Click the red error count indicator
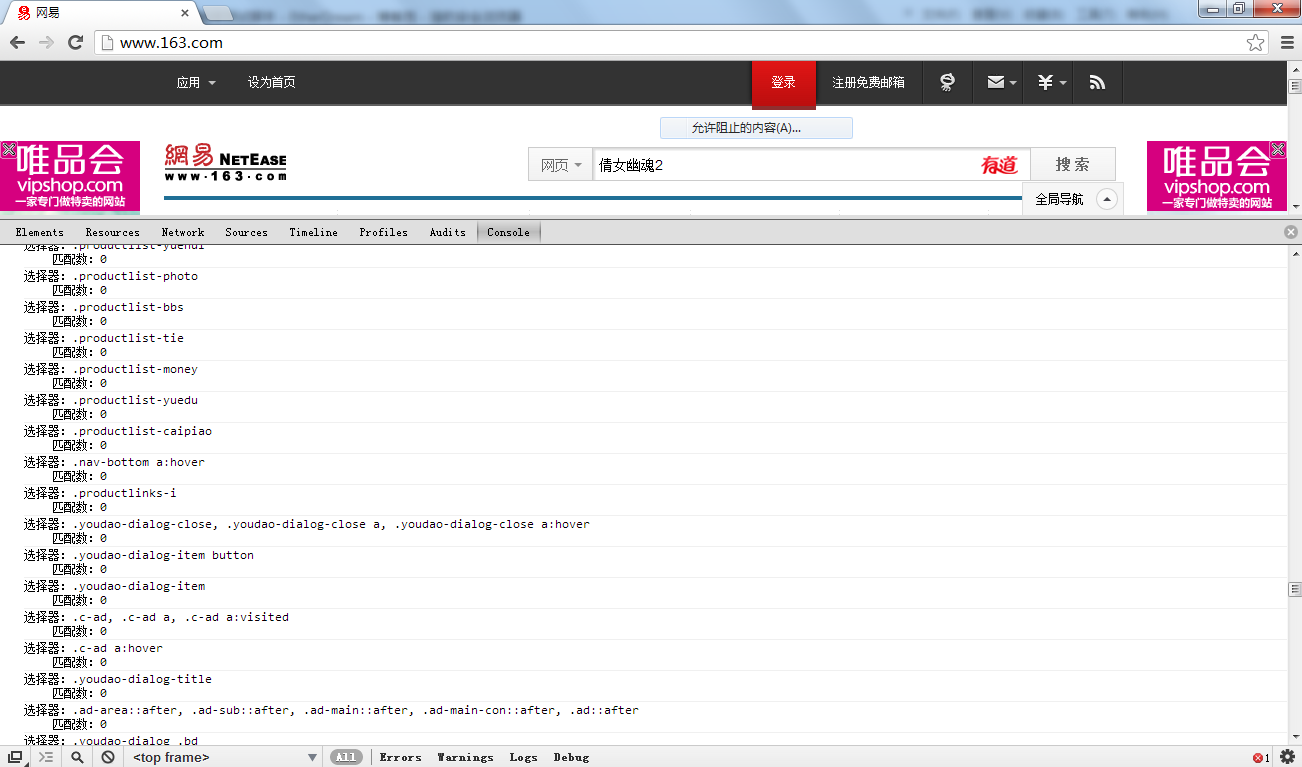 1260,758
